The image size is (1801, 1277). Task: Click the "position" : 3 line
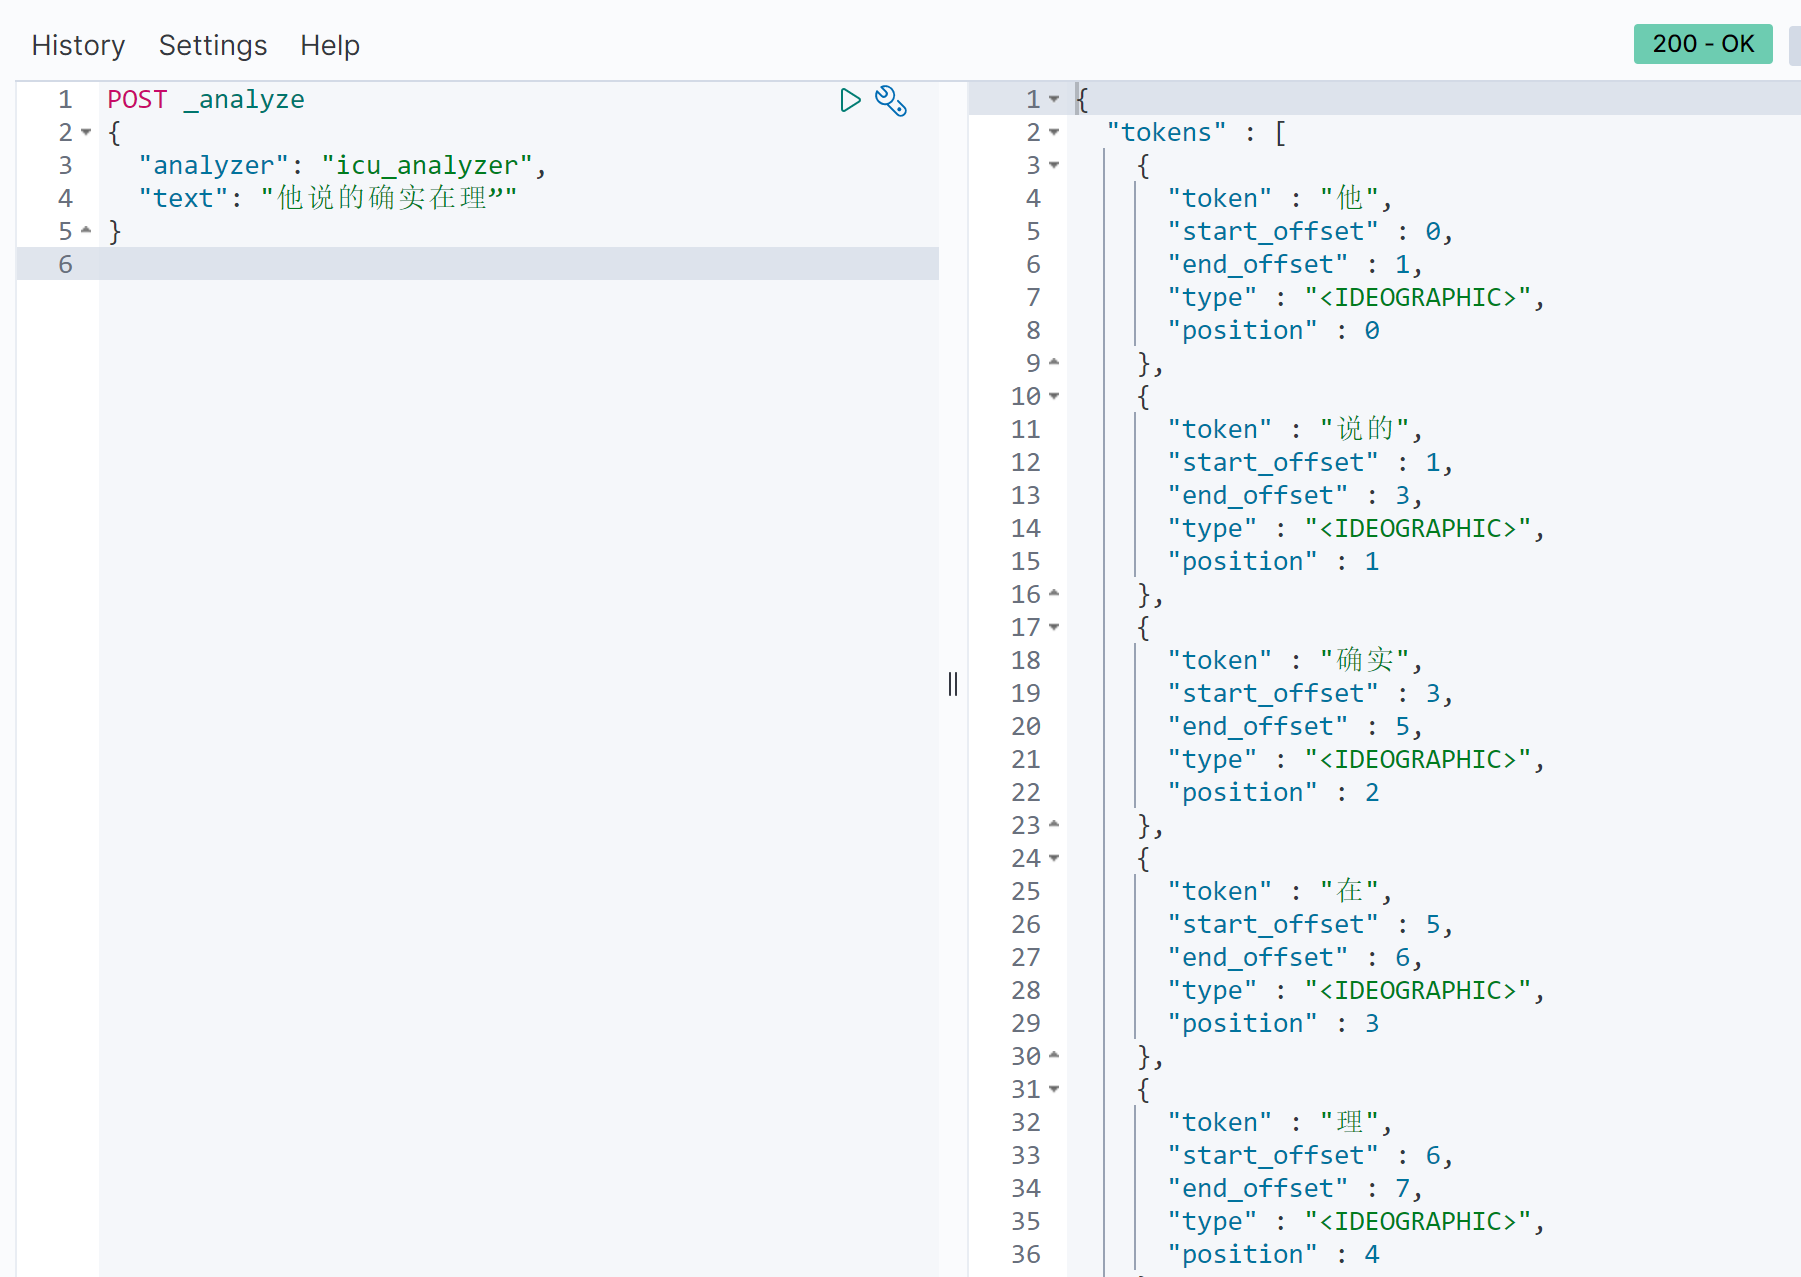[1274, 1023]
